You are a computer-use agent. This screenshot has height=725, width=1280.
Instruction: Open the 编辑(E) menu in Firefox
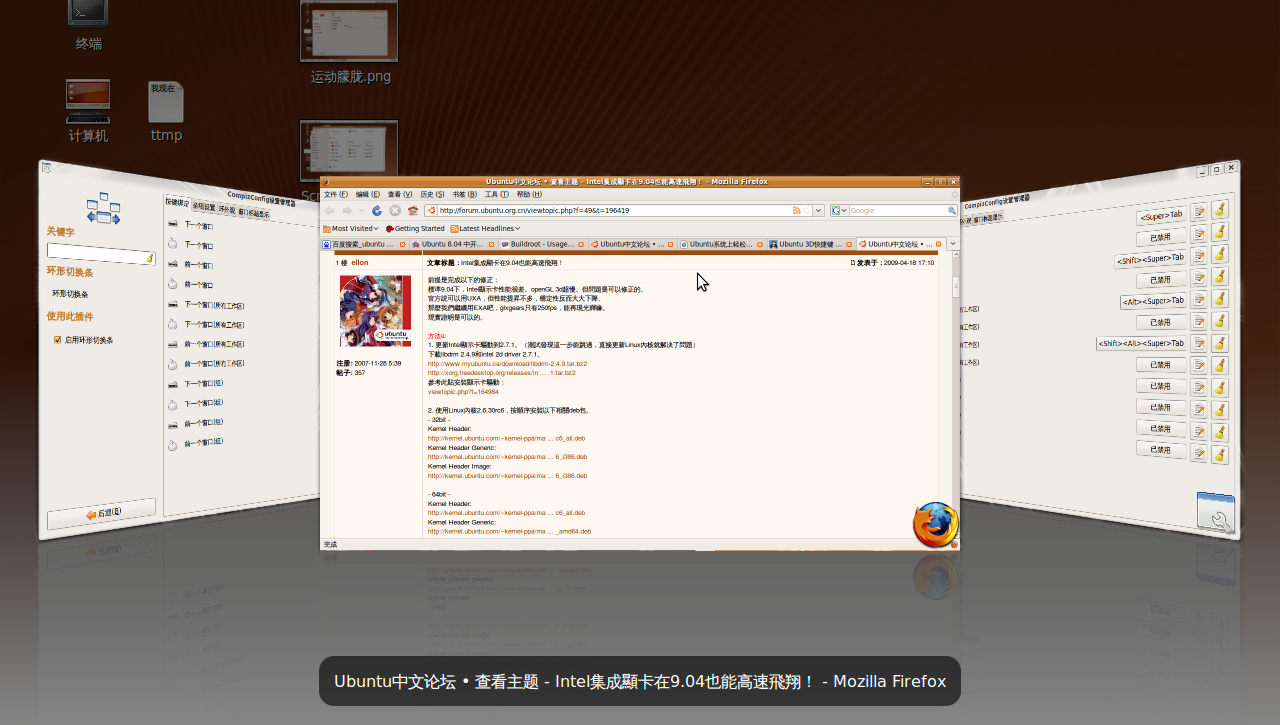(368, 194)
